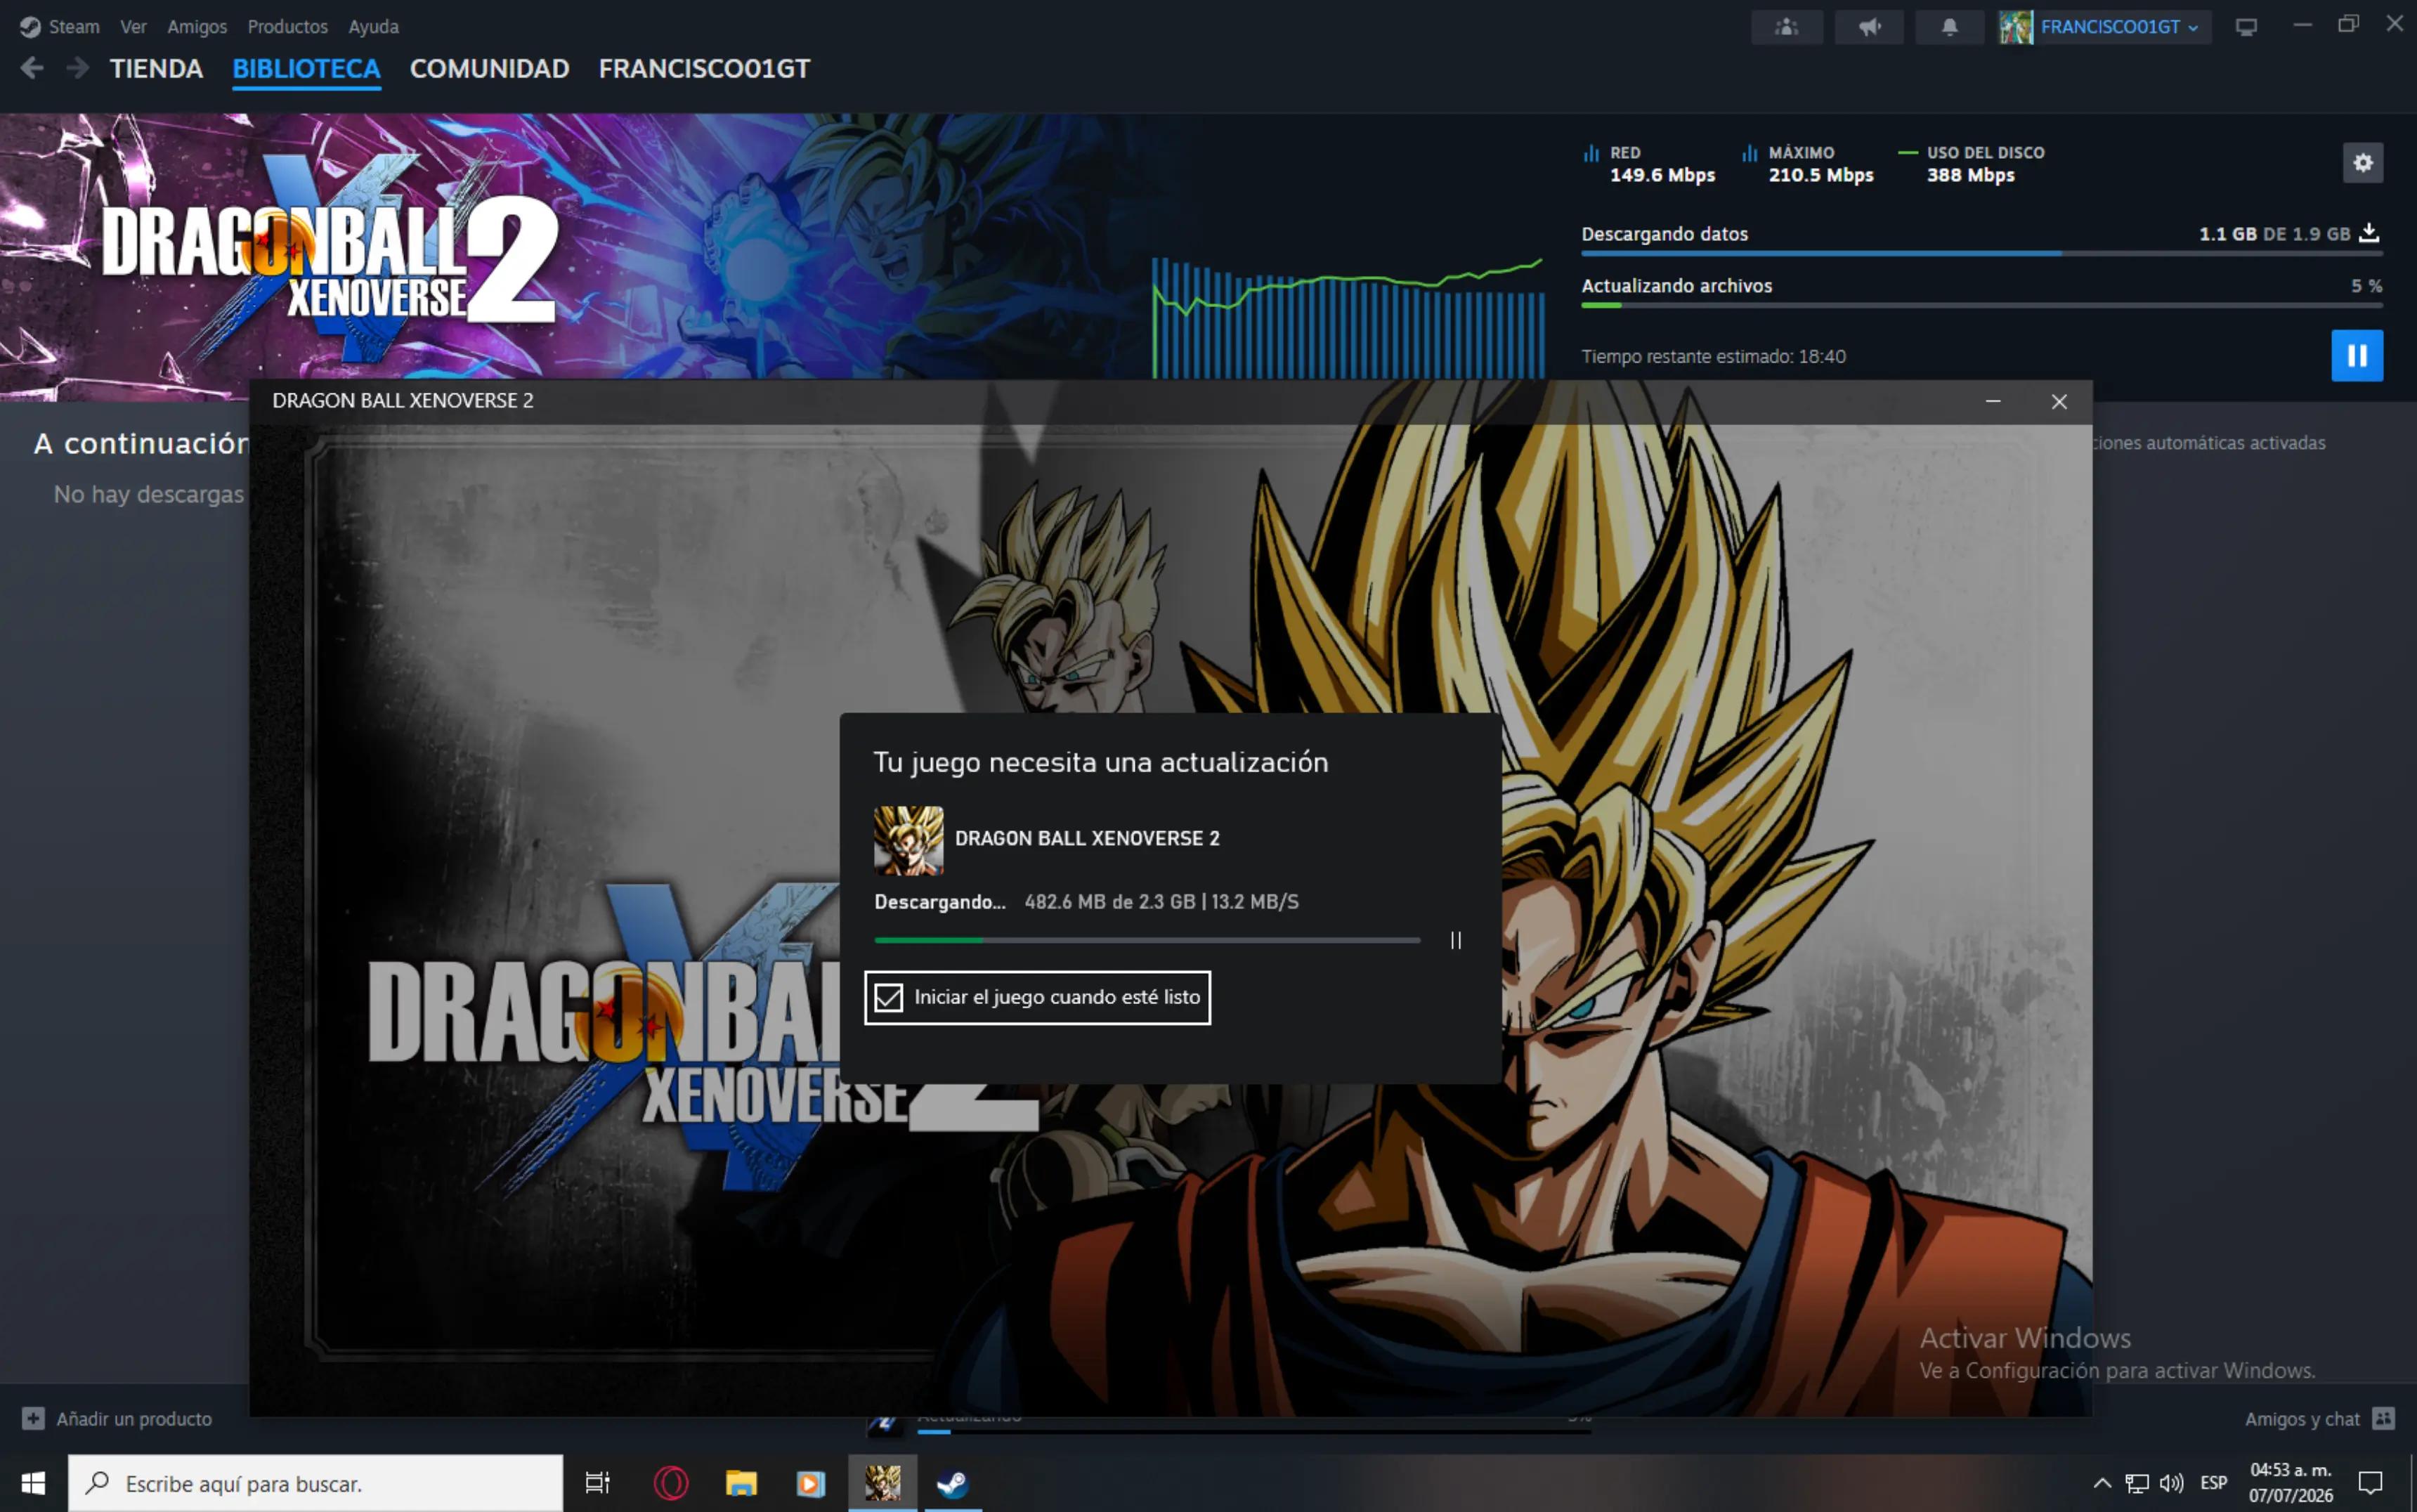Screen dimensions: 2417x1512
Task: Click the 482.6 MB de 2.3 GB text
Action: point(1110,902)
